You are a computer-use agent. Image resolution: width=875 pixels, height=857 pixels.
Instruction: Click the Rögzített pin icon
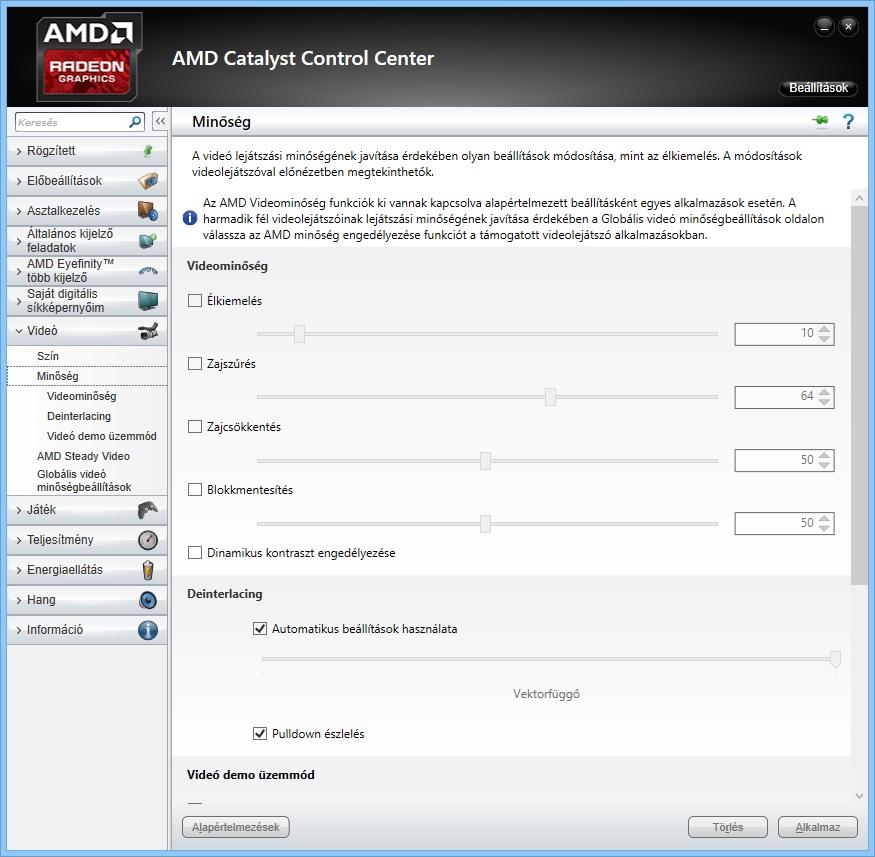pyautogui.click(x=148, y=151)
